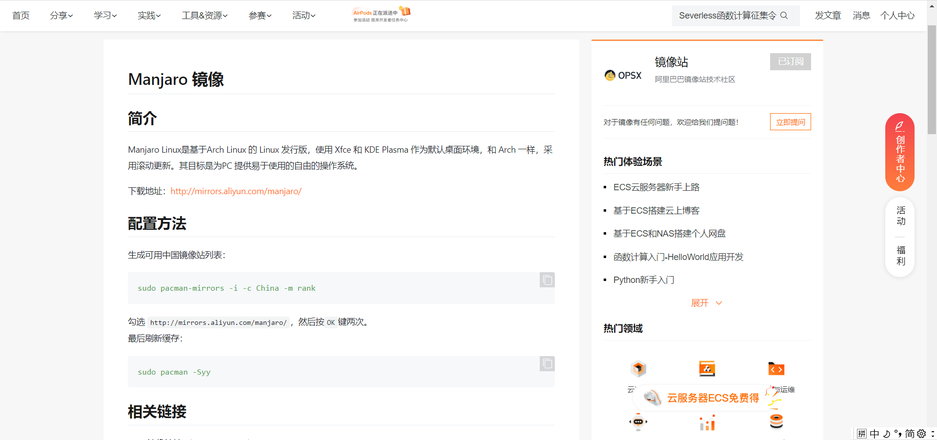This screenshot has height=440, width=937.
Task: Toggle IME 简 simplified/traditional setting
Action: (910, 433)
